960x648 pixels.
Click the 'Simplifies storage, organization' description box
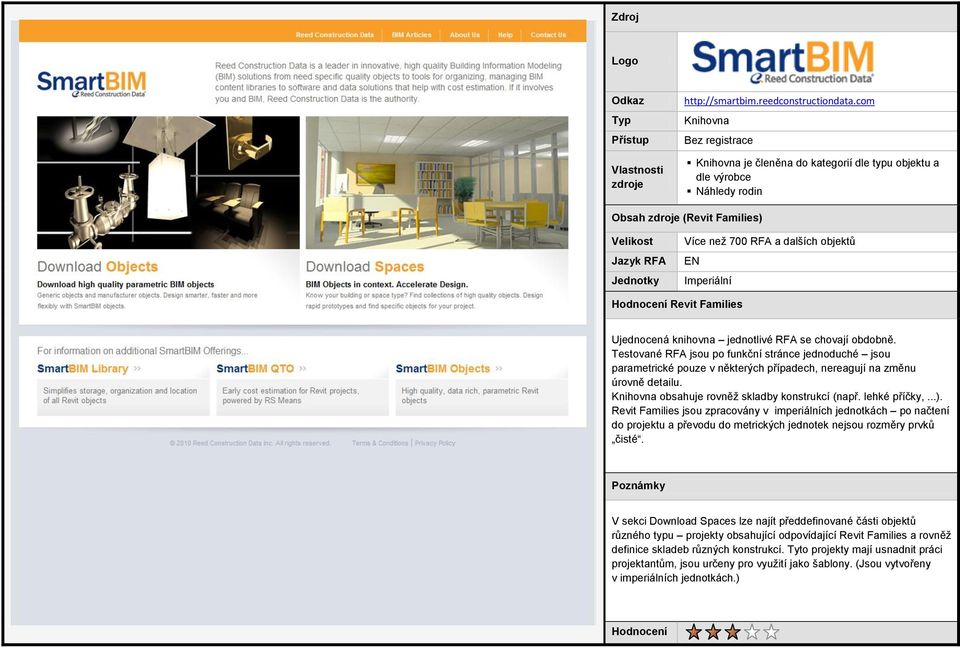tap(123, 396)
